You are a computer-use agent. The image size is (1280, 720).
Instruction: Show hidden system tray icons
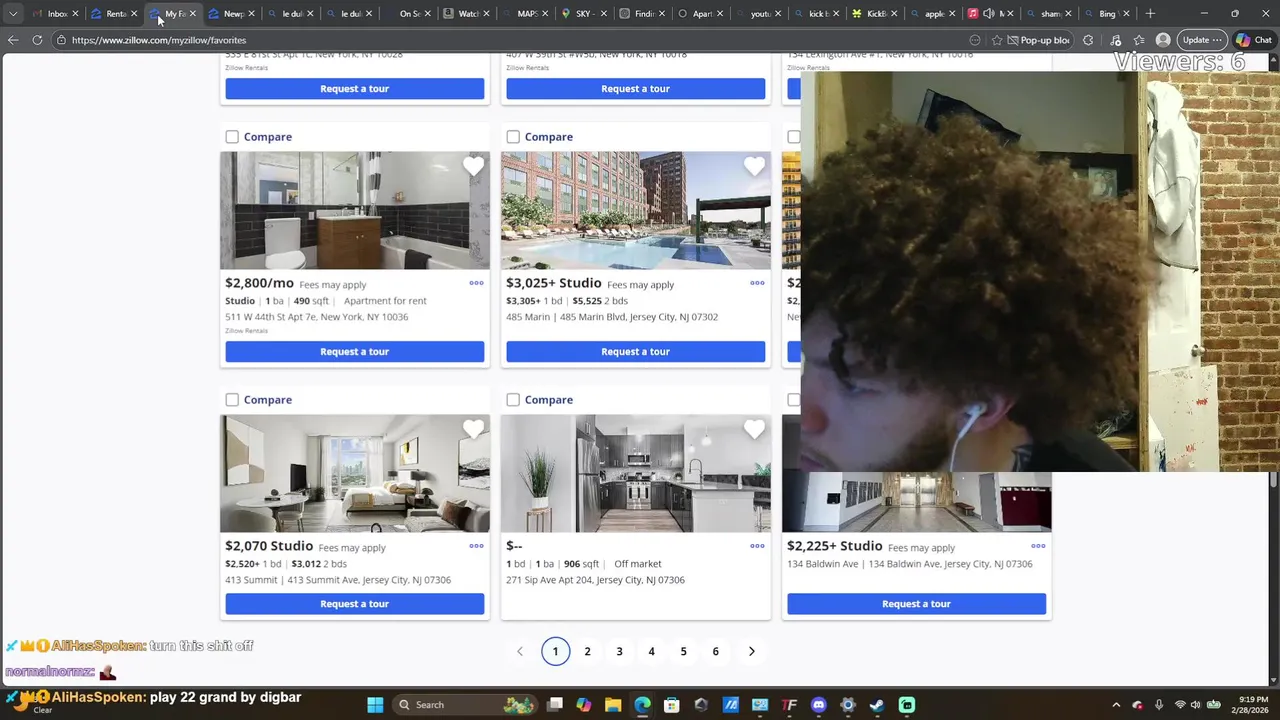pyautogui.click(x=1116, y=705)
